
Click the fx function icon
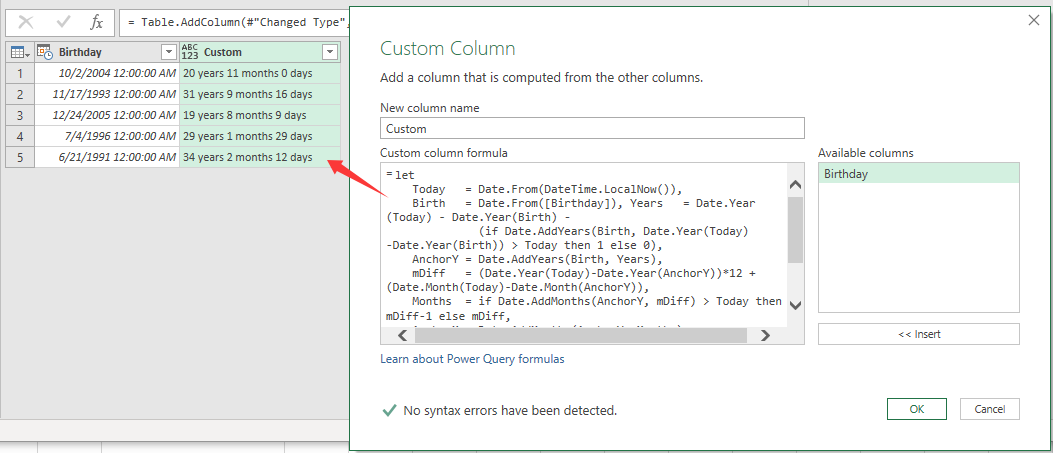[x=96, y=21]
